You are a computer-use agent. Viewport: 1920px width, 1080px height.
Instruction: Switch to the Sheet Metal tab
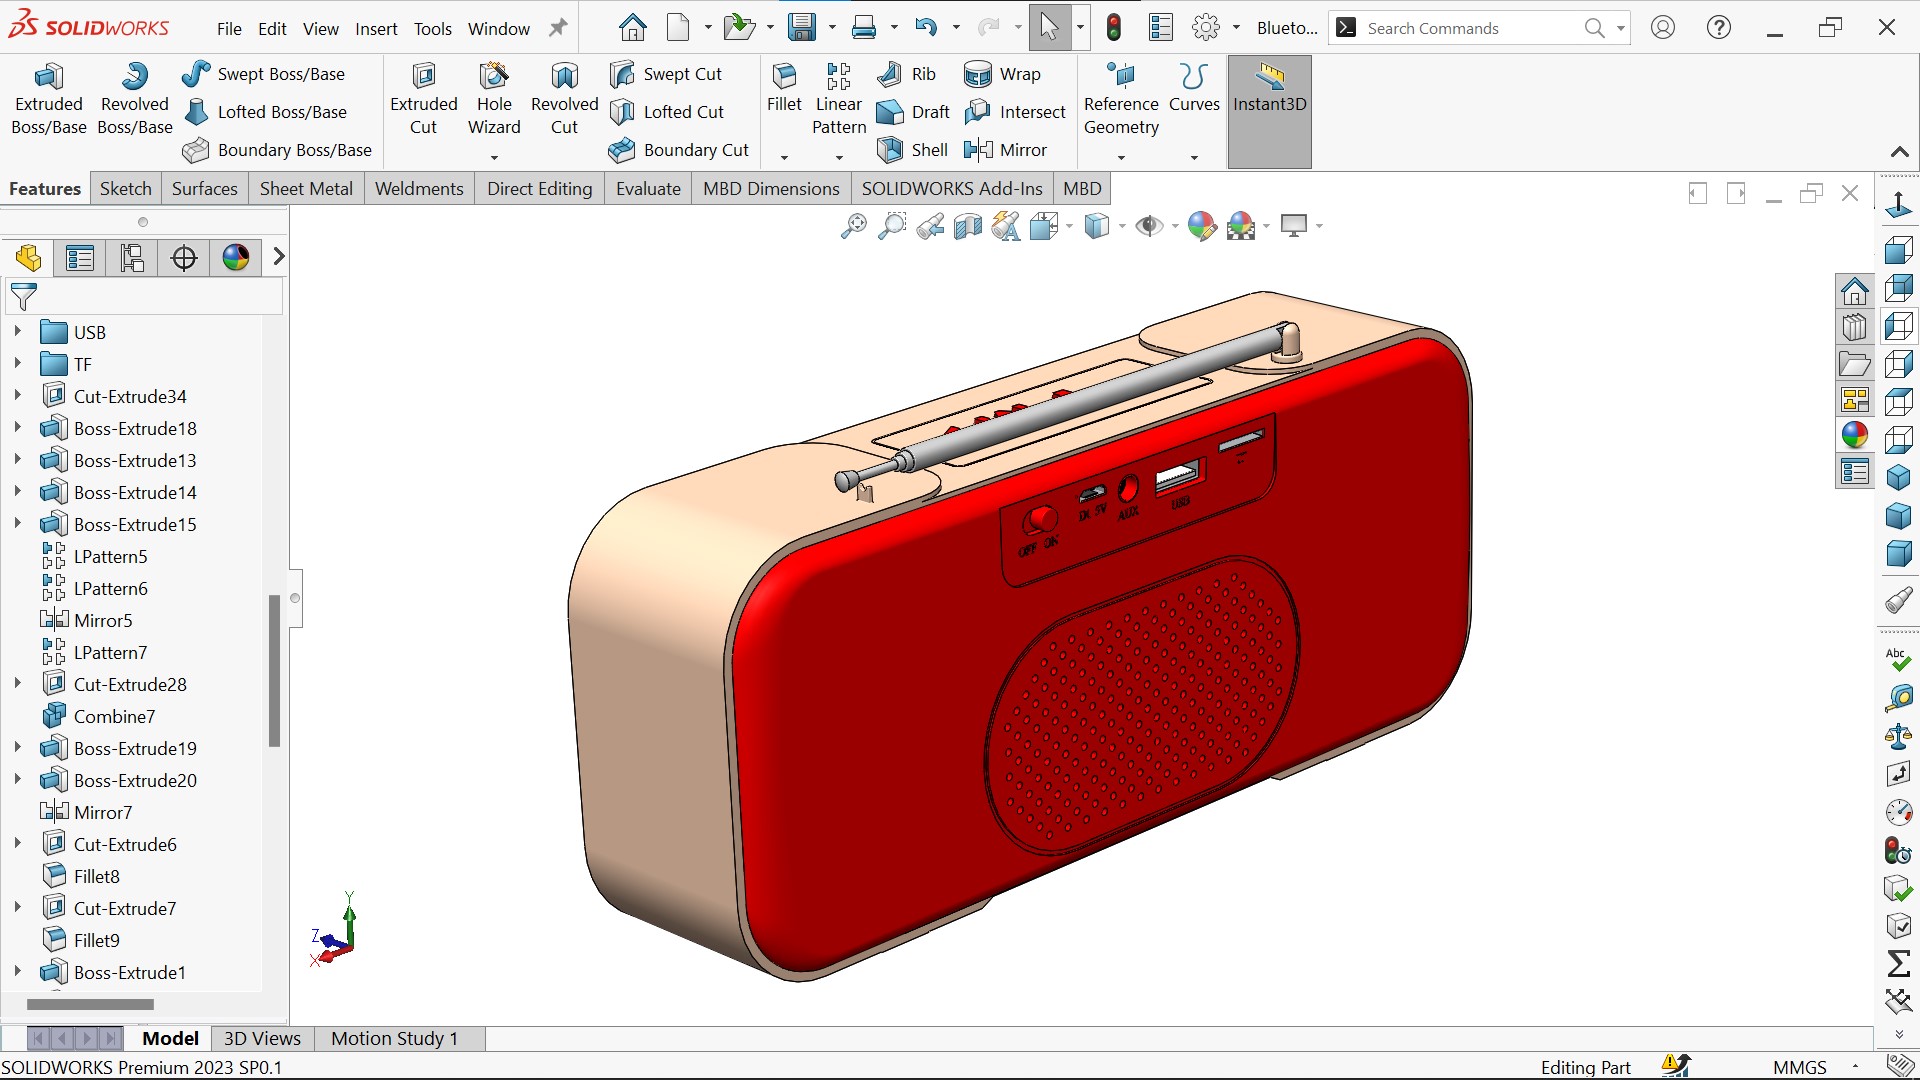(x=306, y=189)
